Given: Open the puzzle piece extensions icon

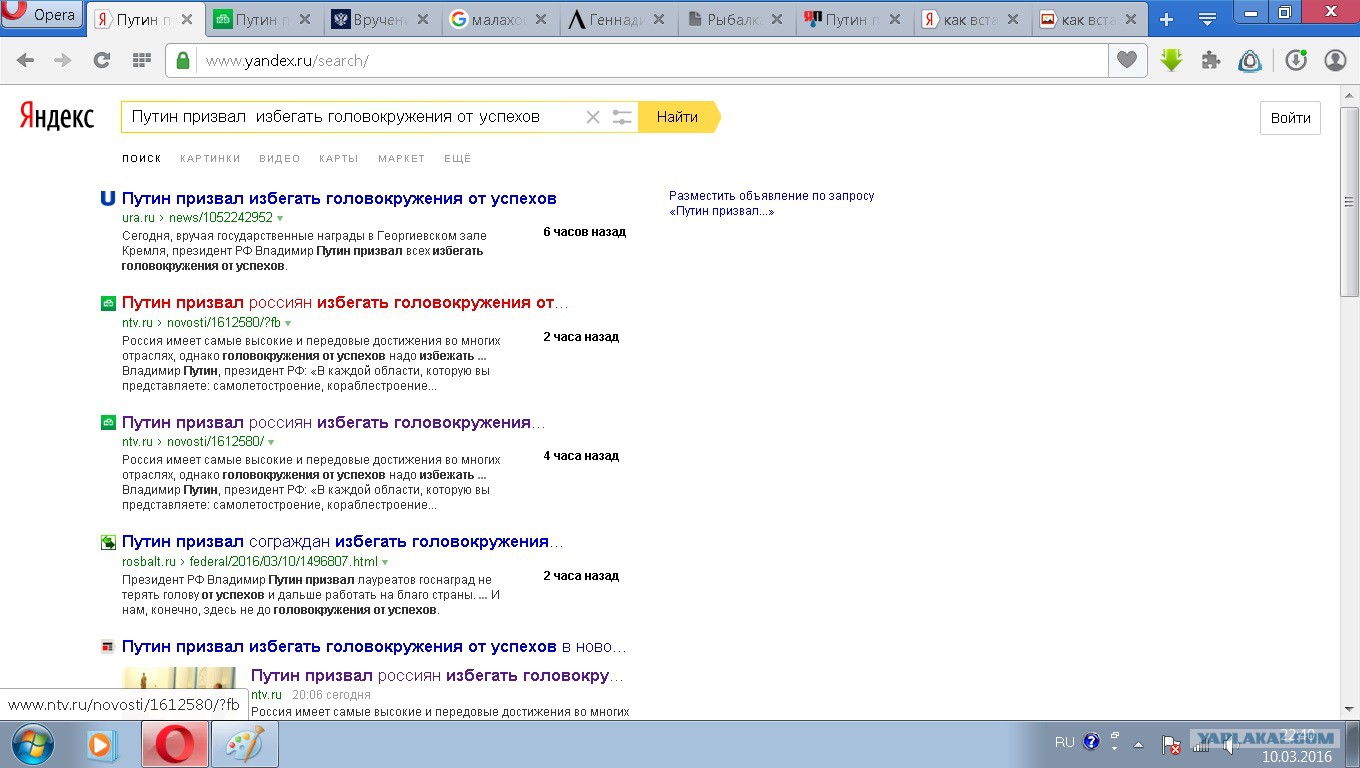Looking at the screenshot, I should click(x=1210, y=61).
